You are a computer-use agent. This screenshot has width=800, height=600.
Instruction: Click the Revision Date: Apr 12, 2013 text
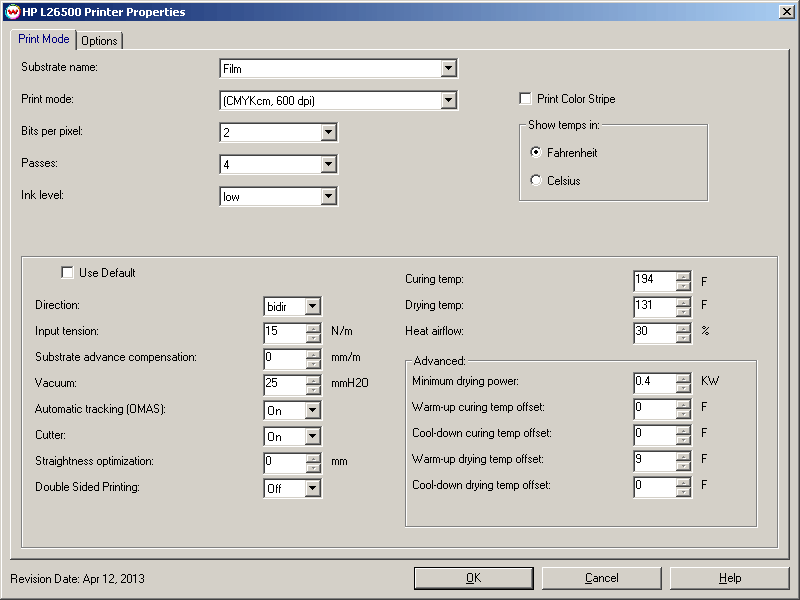point(78,579)
